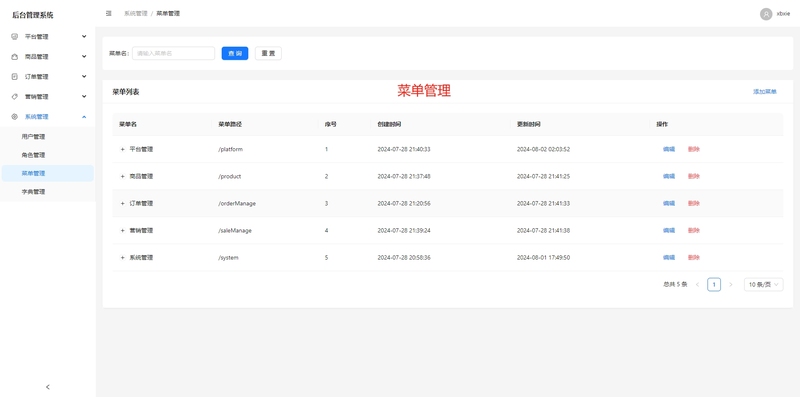
Task: Click the 总共 5 条 total count text
Action: tap(676, 285)
